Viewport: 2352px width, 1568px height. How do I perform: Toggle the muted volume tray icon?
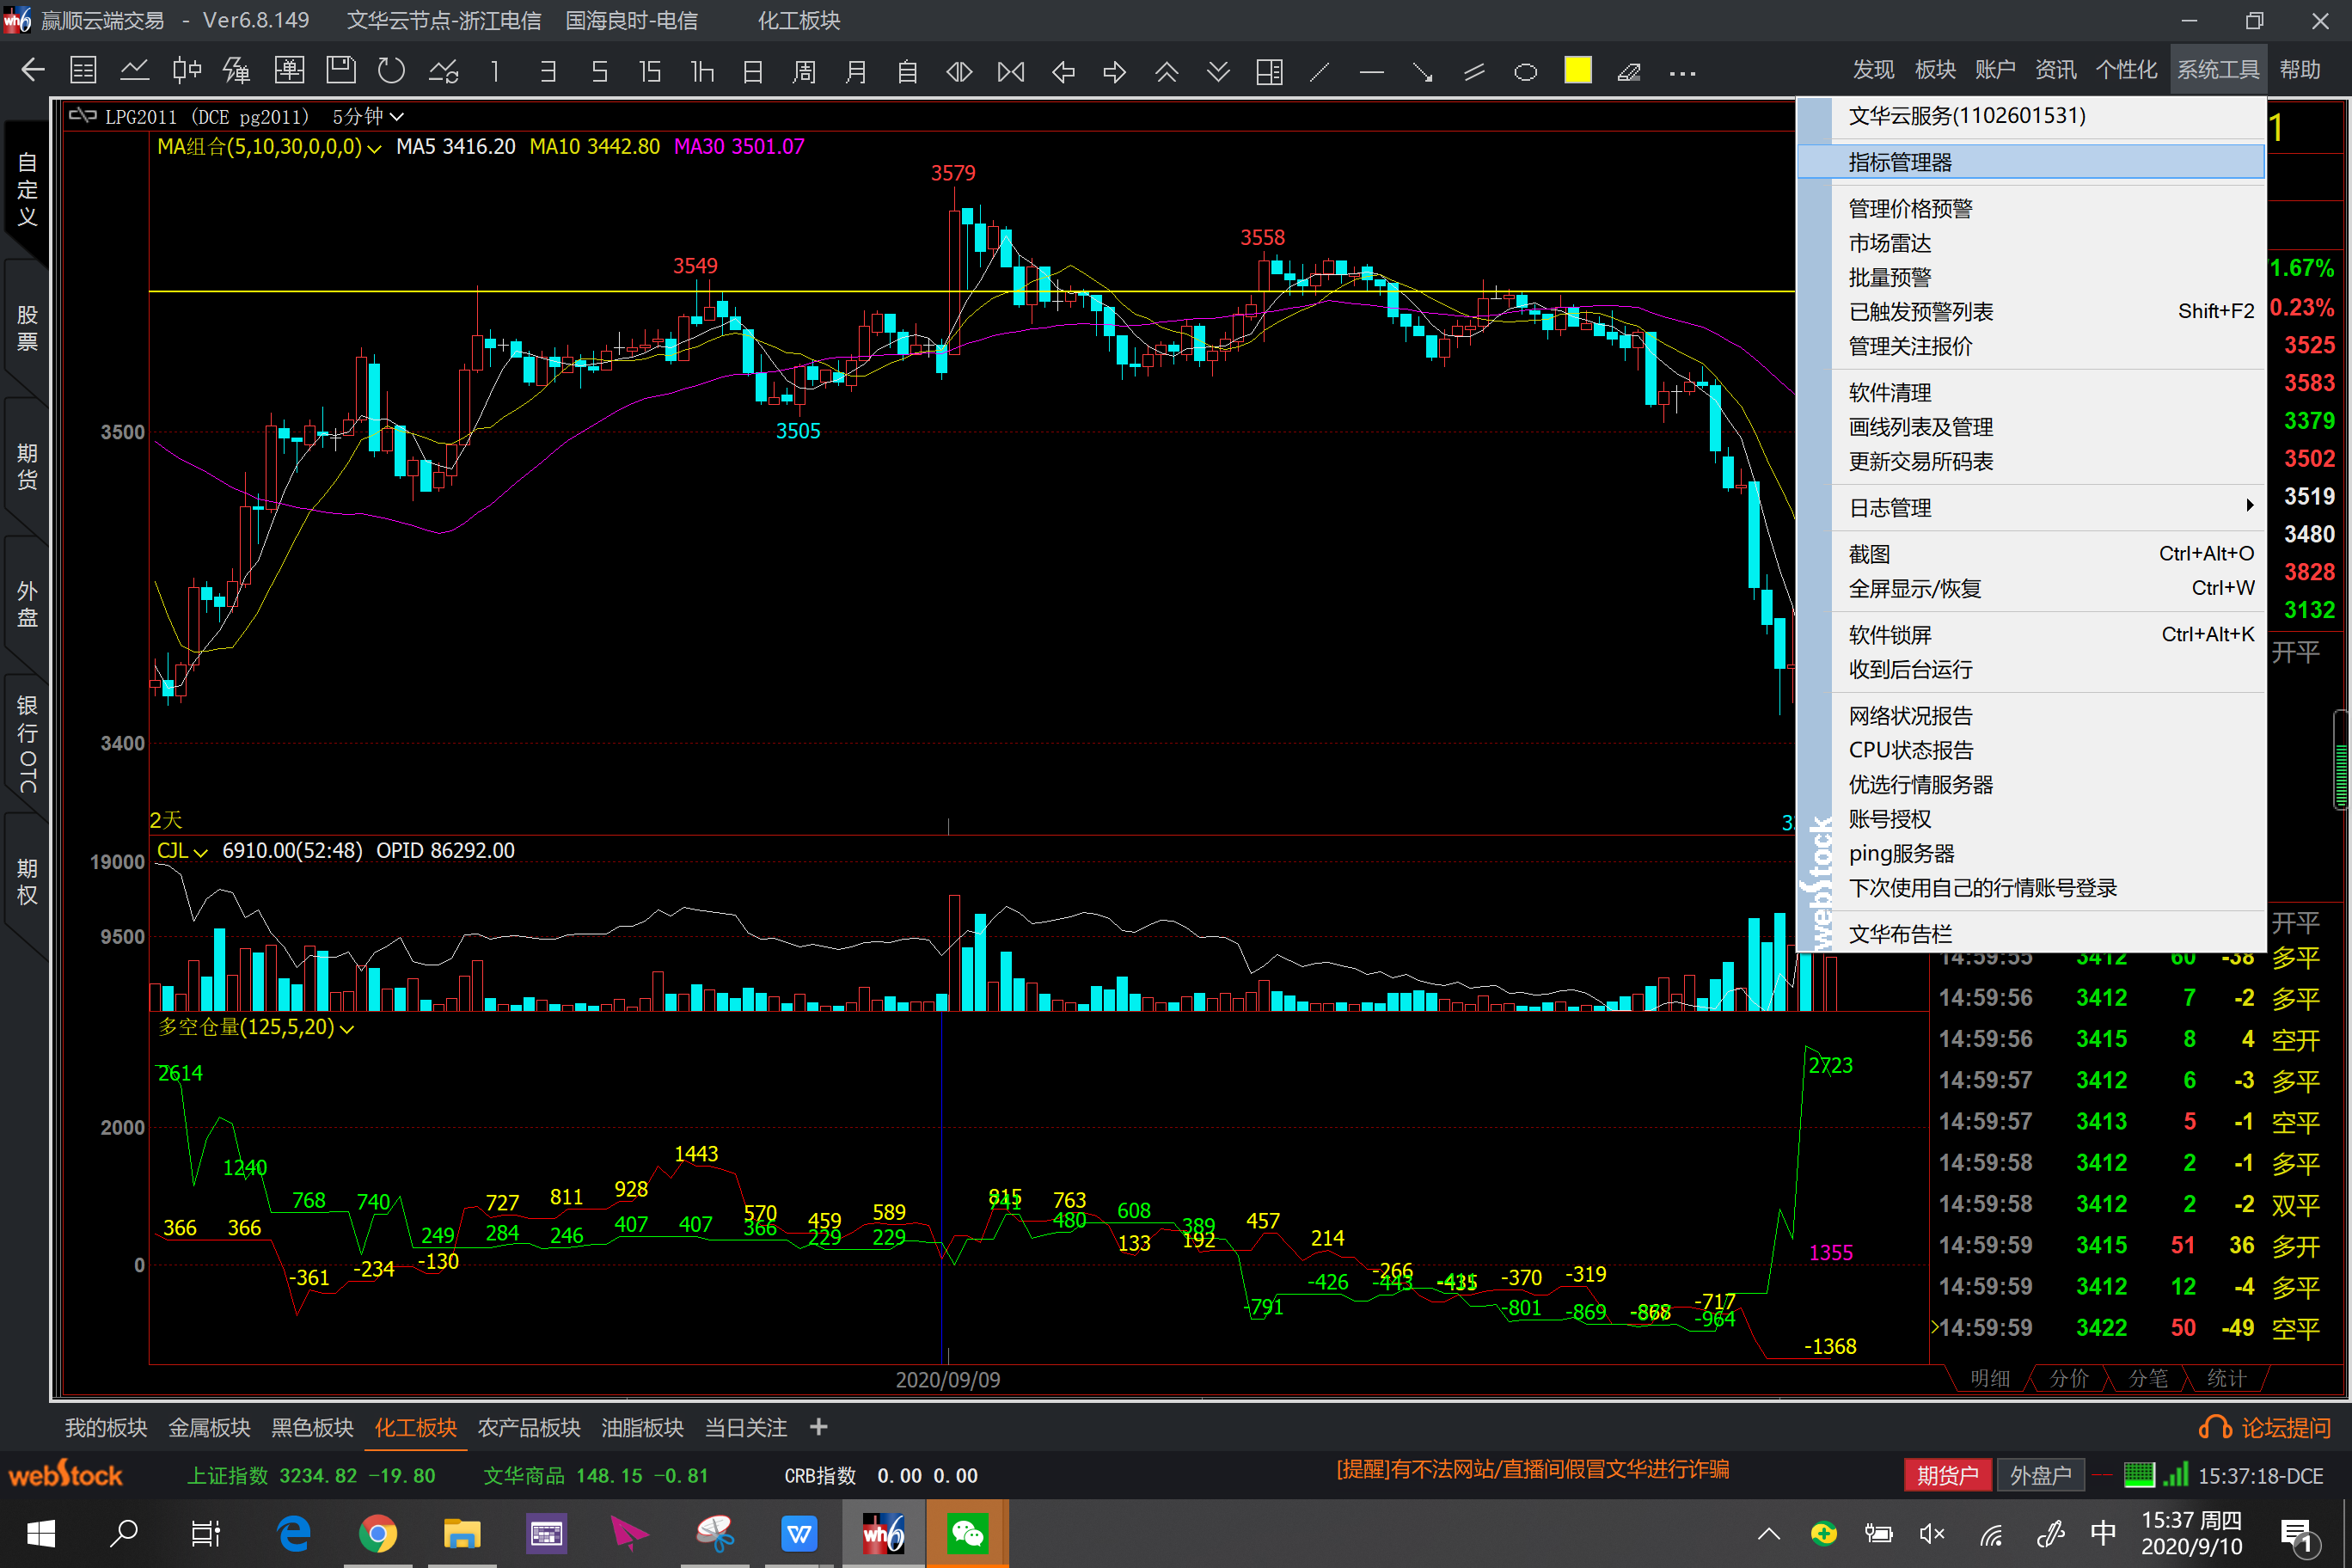1932,1533
